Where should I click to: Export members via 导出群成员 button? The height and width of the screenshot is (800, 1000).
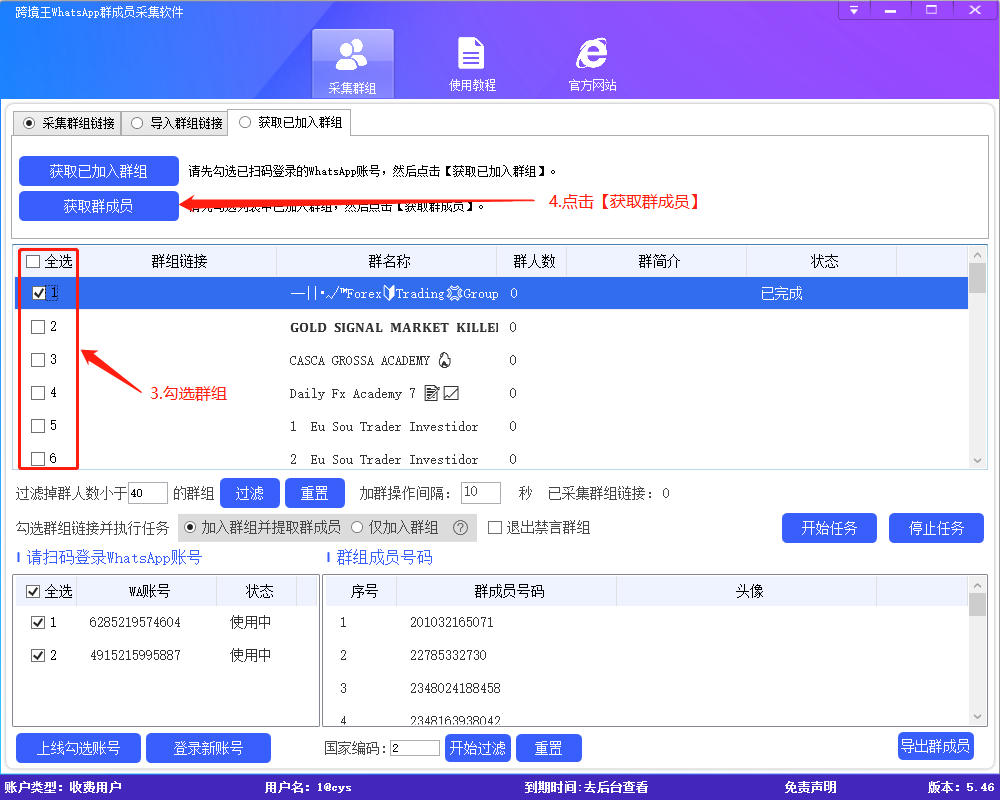935,746
